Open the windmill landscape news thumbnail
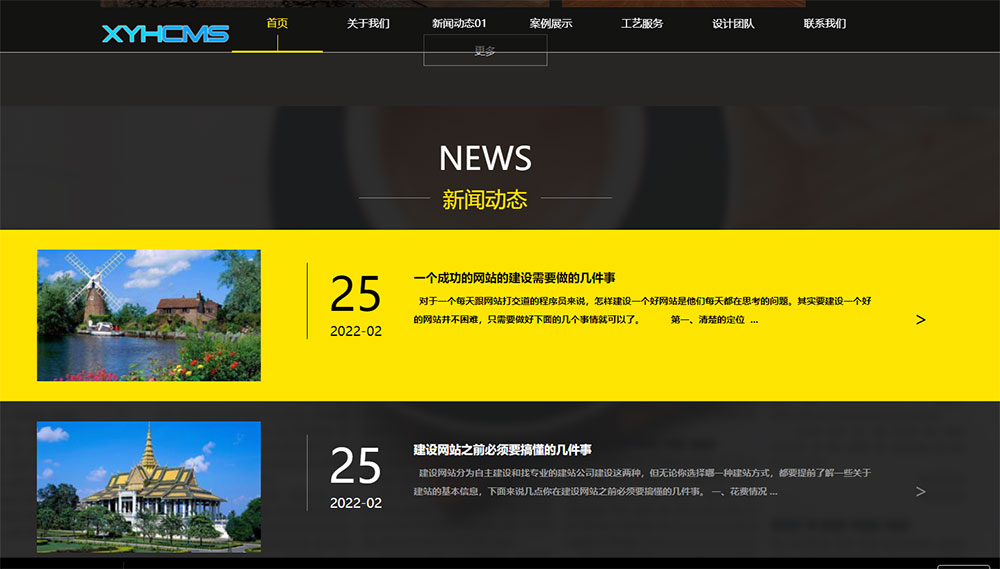The height and width of the screenshot is (569, 1000). point(149,315)
